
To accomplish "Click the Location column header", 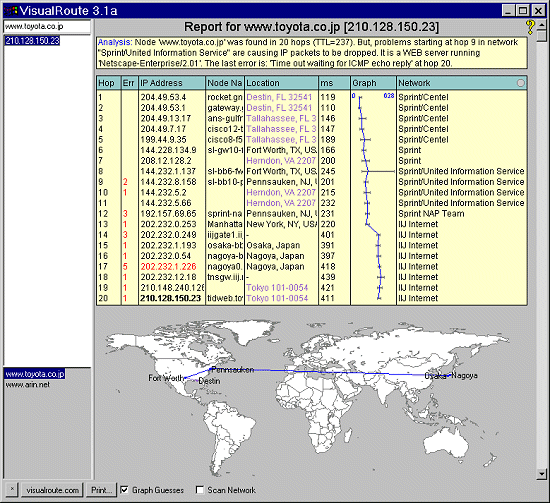I will pos(281,83).
